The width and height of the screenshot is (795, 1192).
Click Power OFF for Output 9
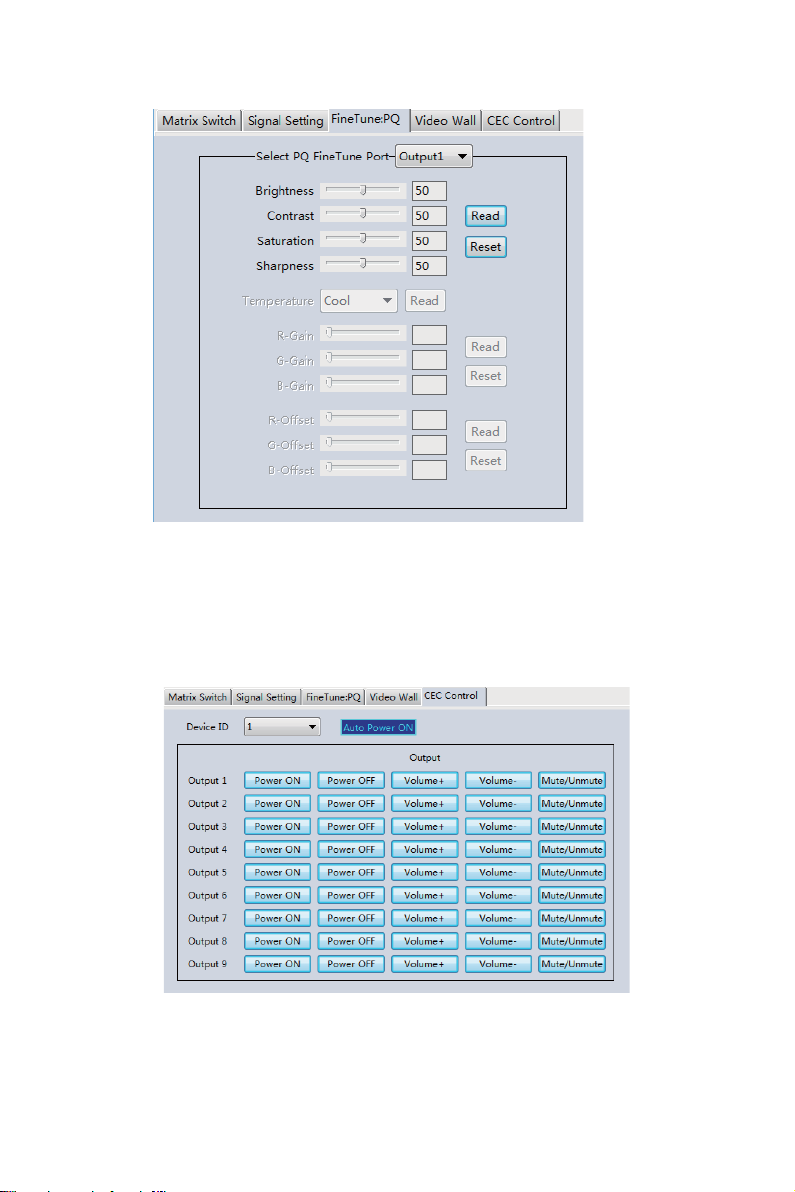(x=351, y=964)
